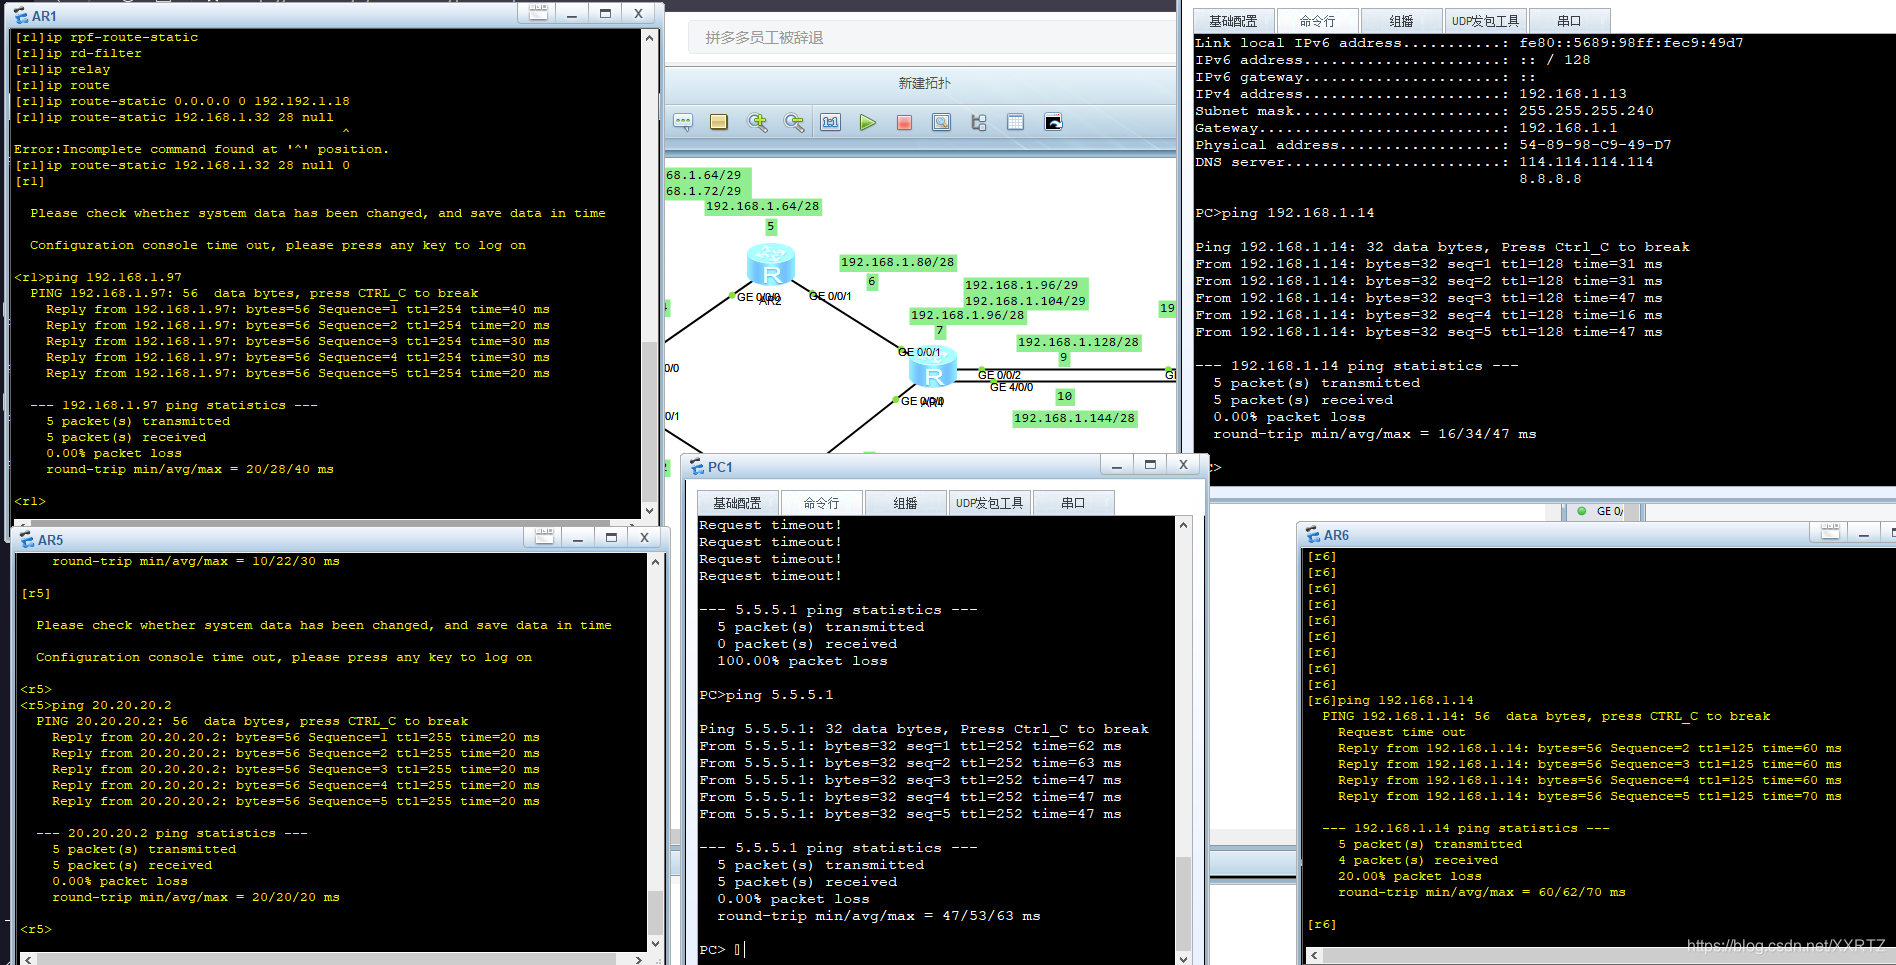Click the AR6 window app icon
The height and width of the screenshot is (965, 1896).
(1312, 535)
